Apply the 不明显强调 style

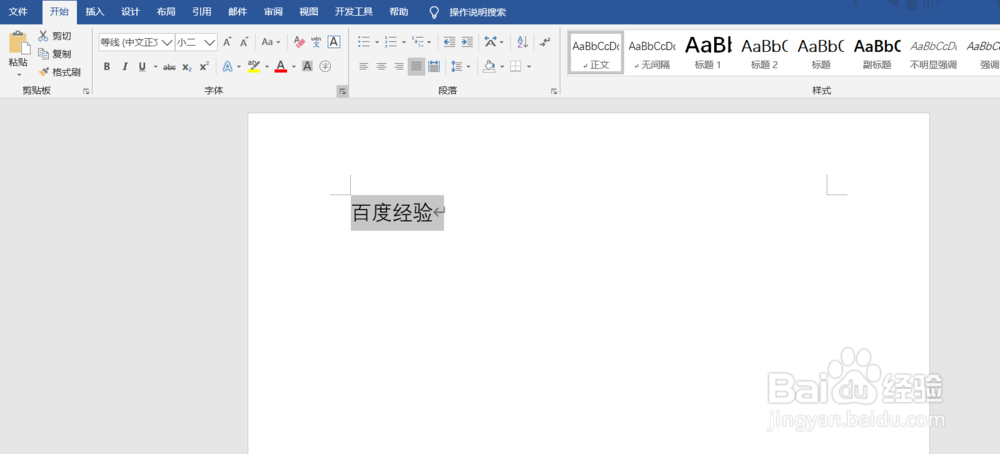933,52
